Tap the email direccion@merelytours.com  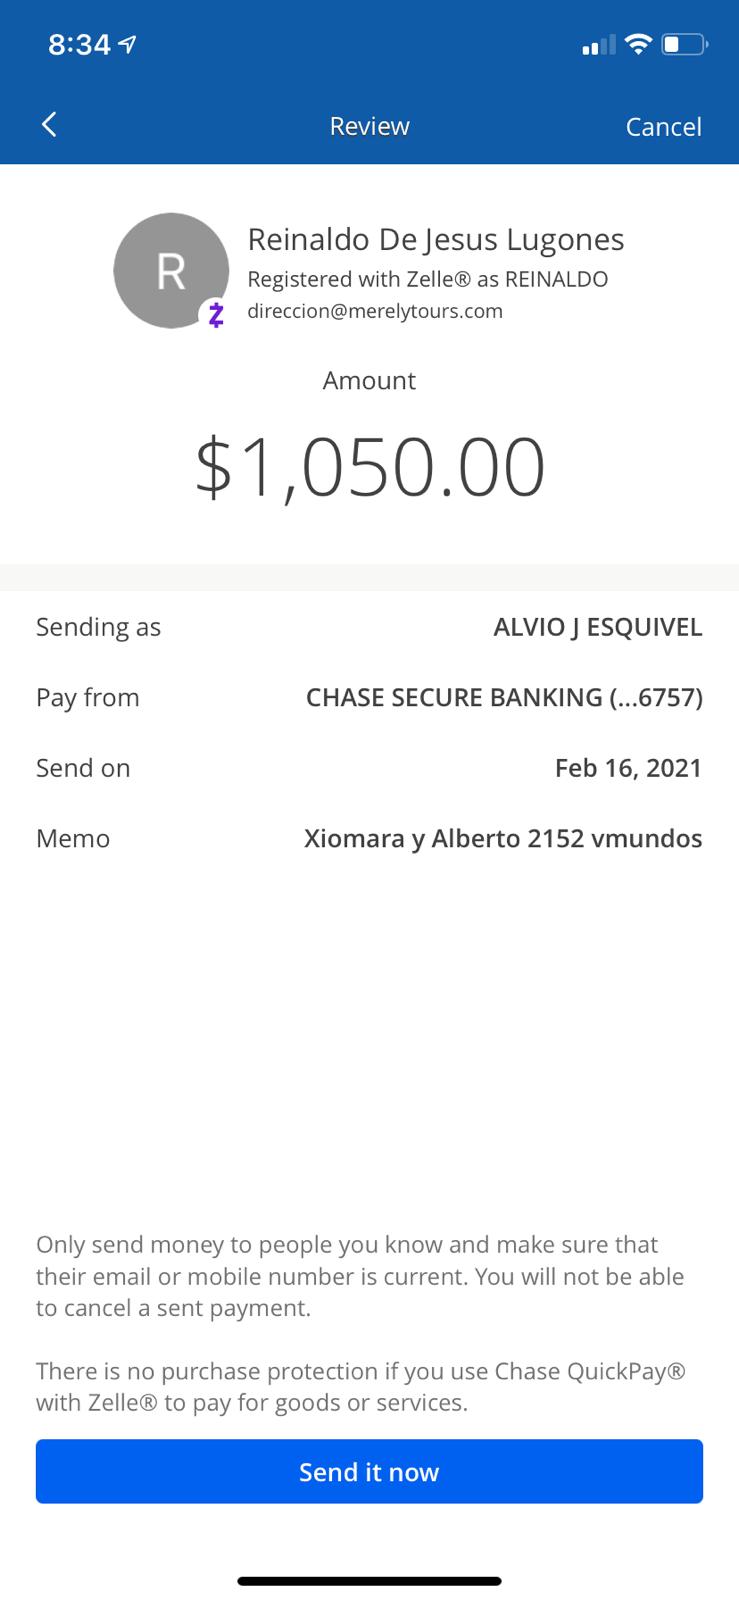click(x=375, y=311)
